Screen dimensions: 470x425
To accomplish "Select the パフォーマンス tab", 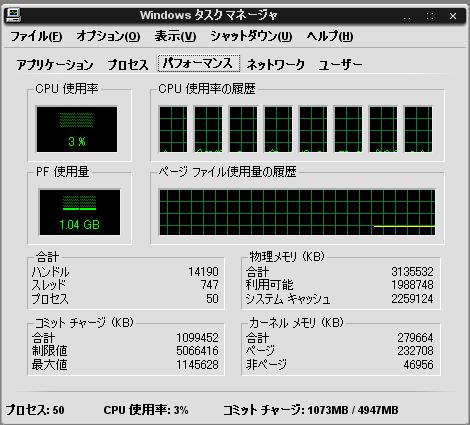I will [199, 63].
